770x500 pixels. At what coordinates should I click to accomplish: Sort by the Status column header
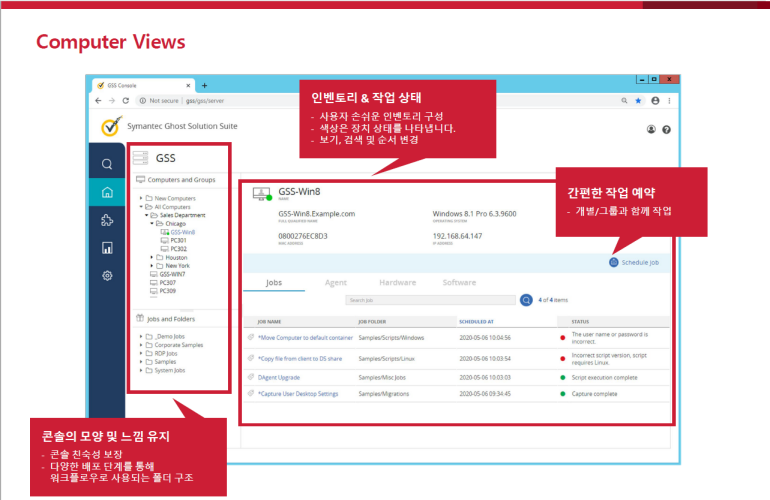(x=580, y=322)
